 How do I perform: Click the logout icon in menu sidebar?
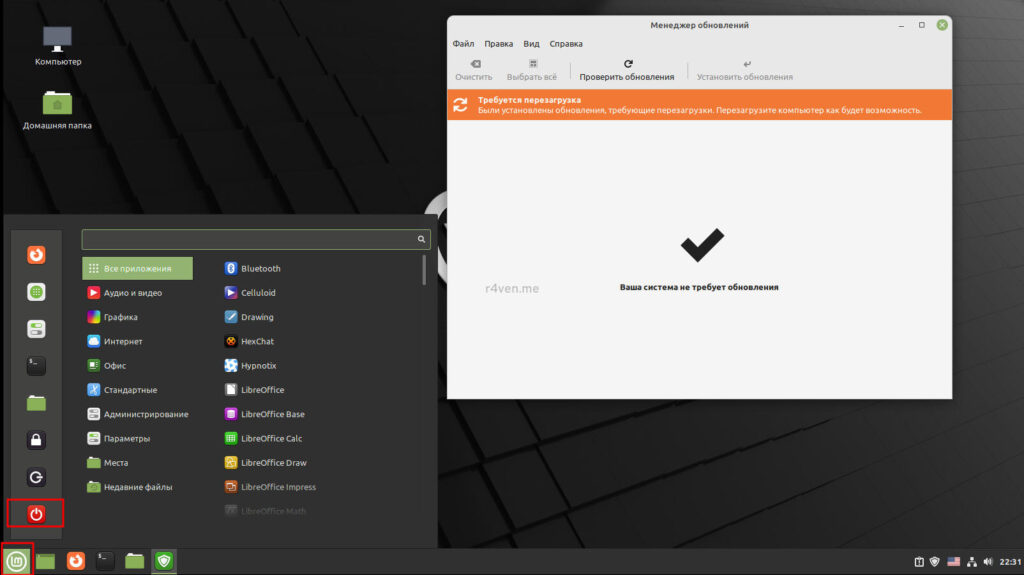36,477
